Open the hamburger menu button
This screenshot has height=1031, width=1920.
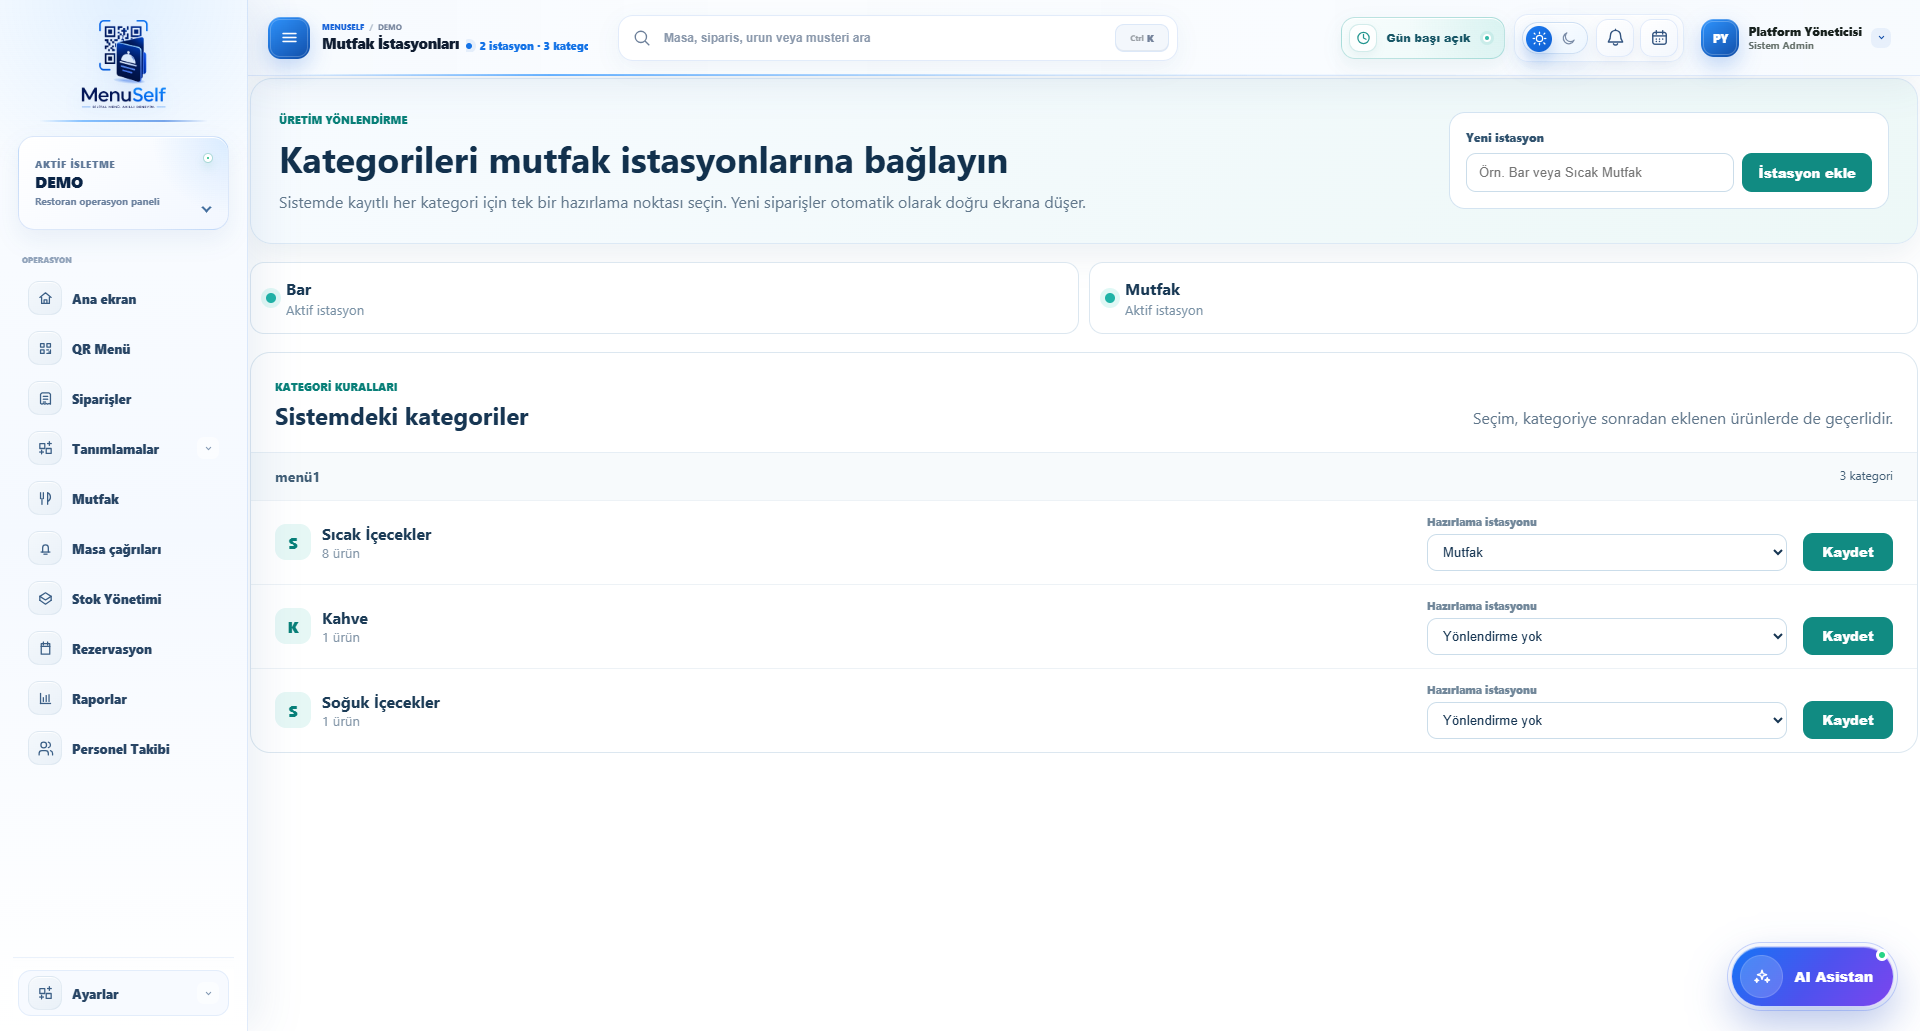point(289,38)
